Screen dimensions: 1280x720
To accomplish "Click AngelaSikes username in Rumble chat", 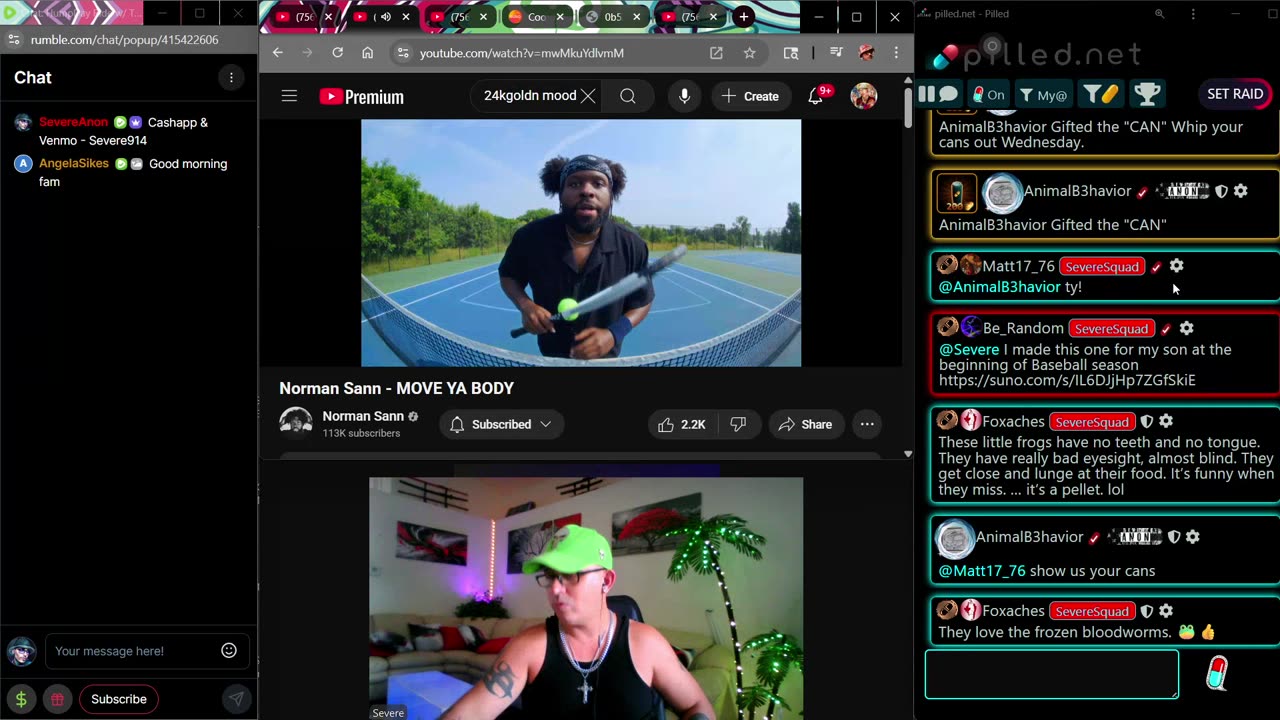I will click(74, 163).
